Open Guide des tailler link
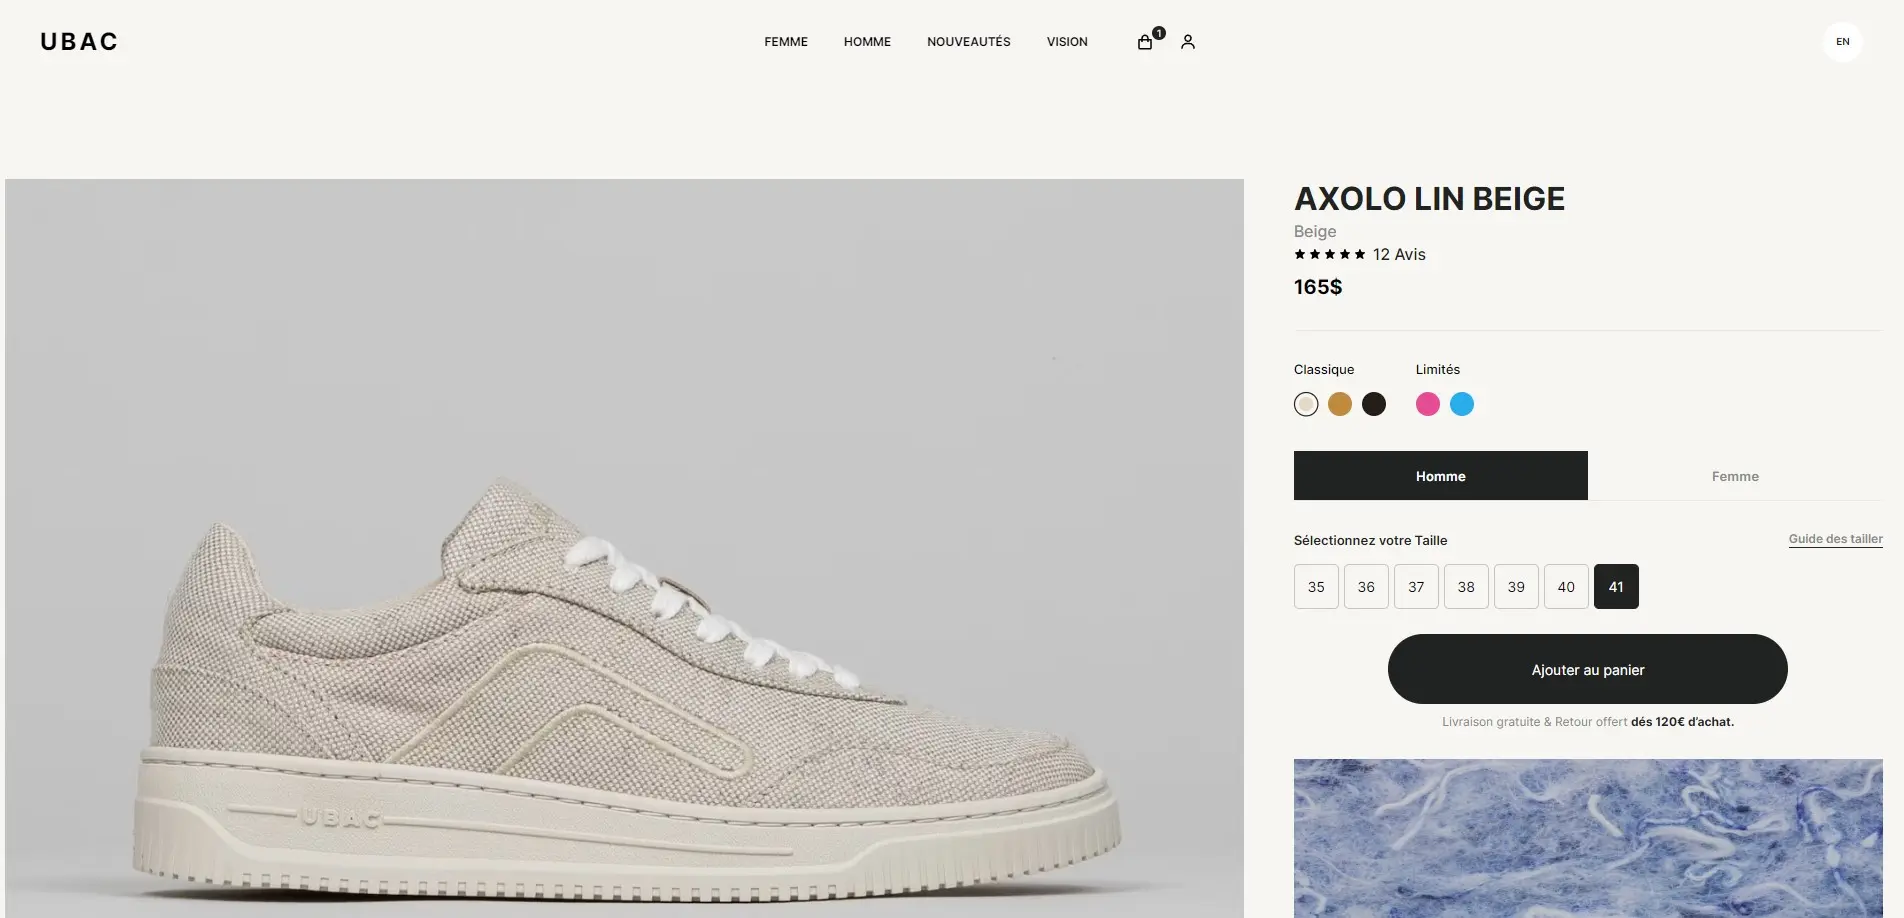This screenshot has width=1904, height=918. coord(1836,539)
